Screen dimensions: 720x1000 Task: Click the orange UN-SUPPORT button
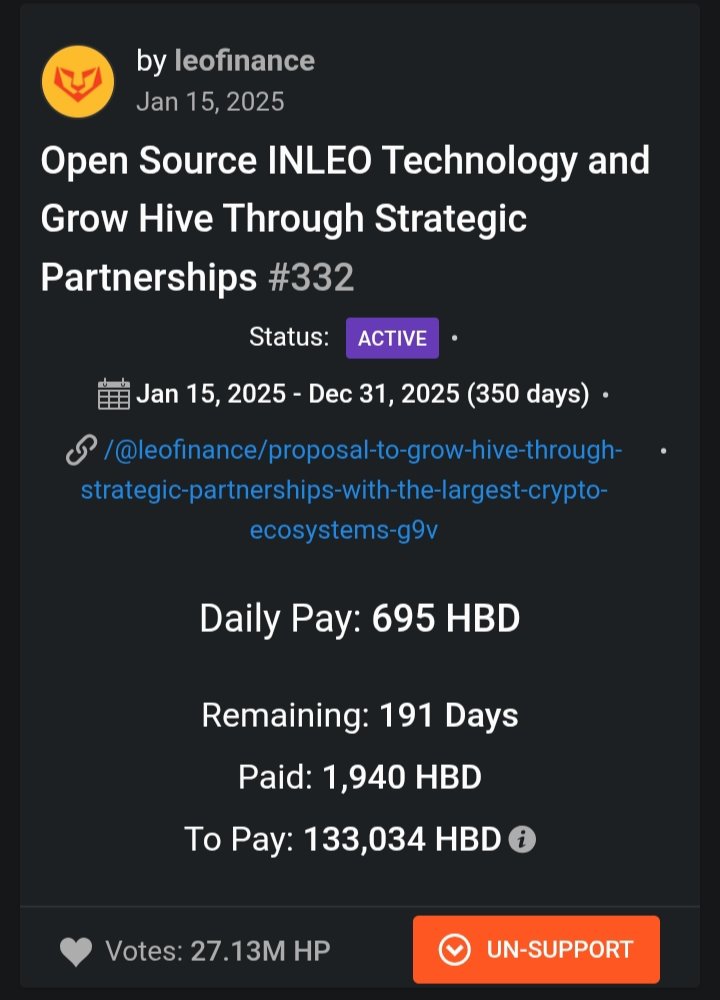point(536,950)
